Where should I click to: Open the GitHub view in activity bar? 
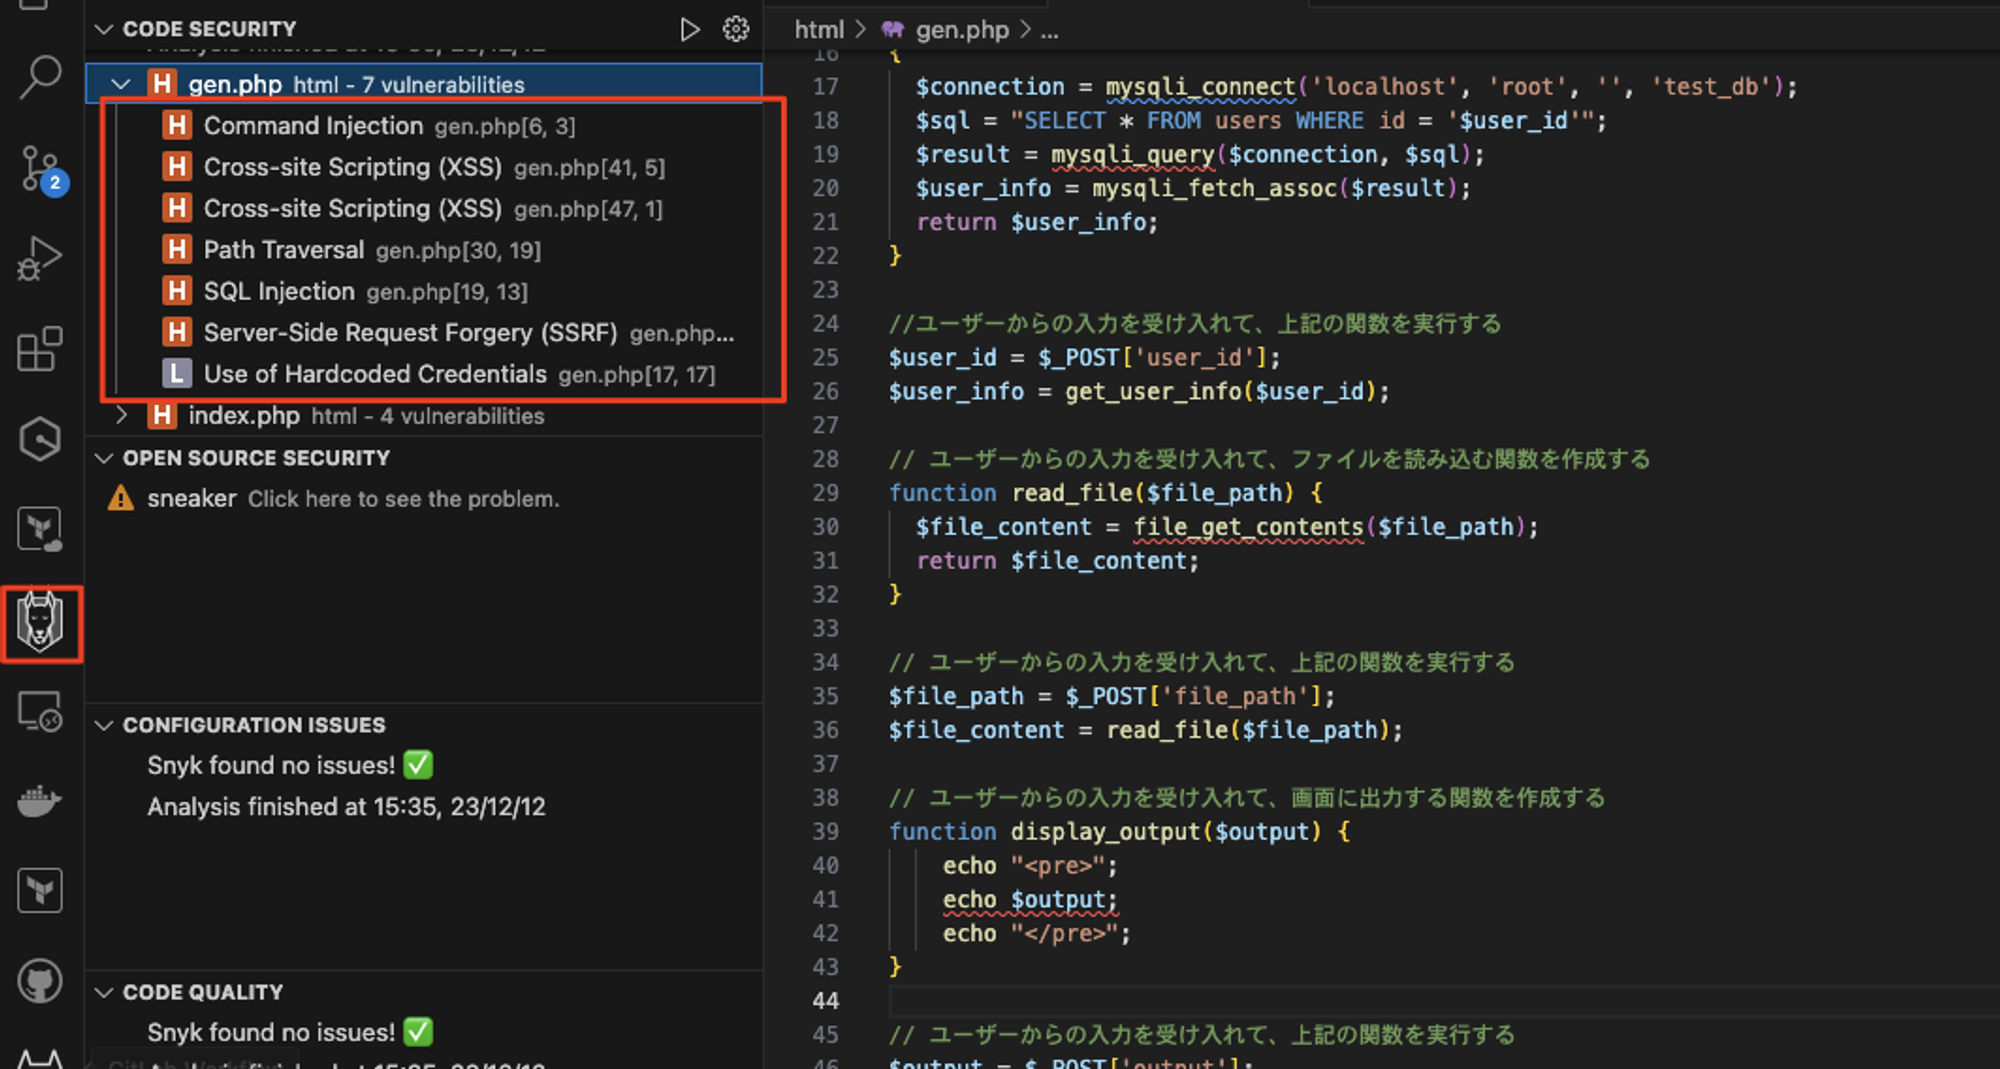[x=40, y=981]
